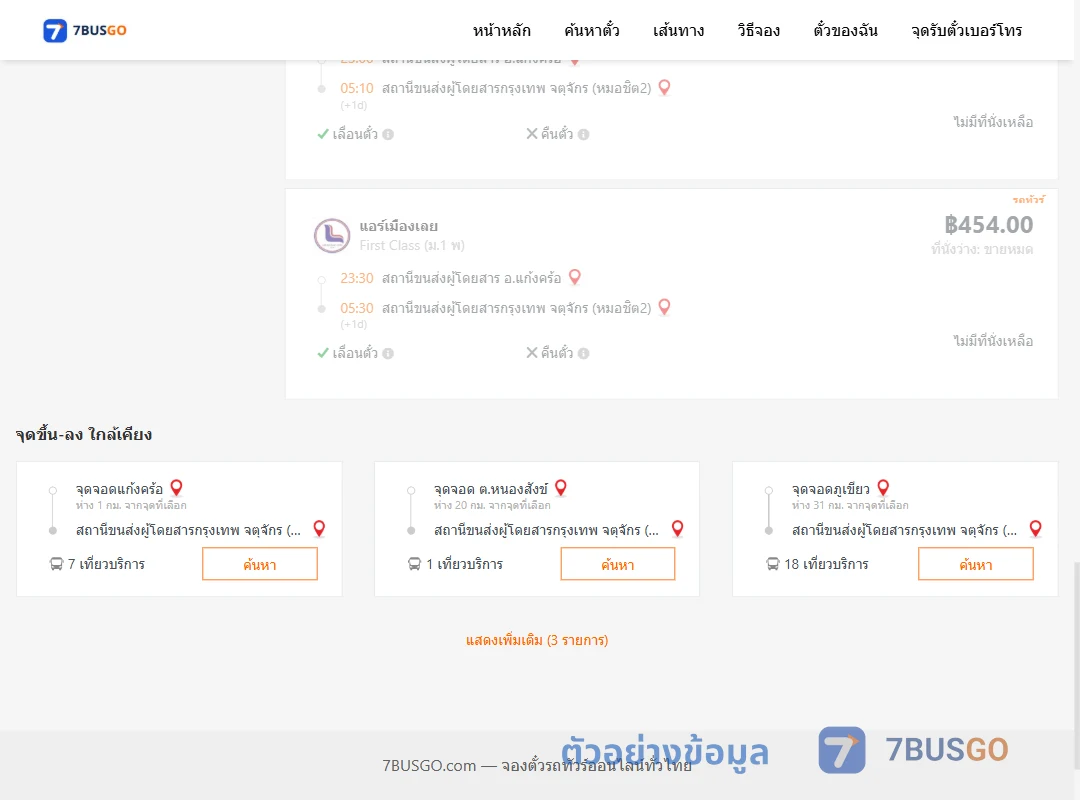Click the 05:10 arrival time

pos(357,88)
